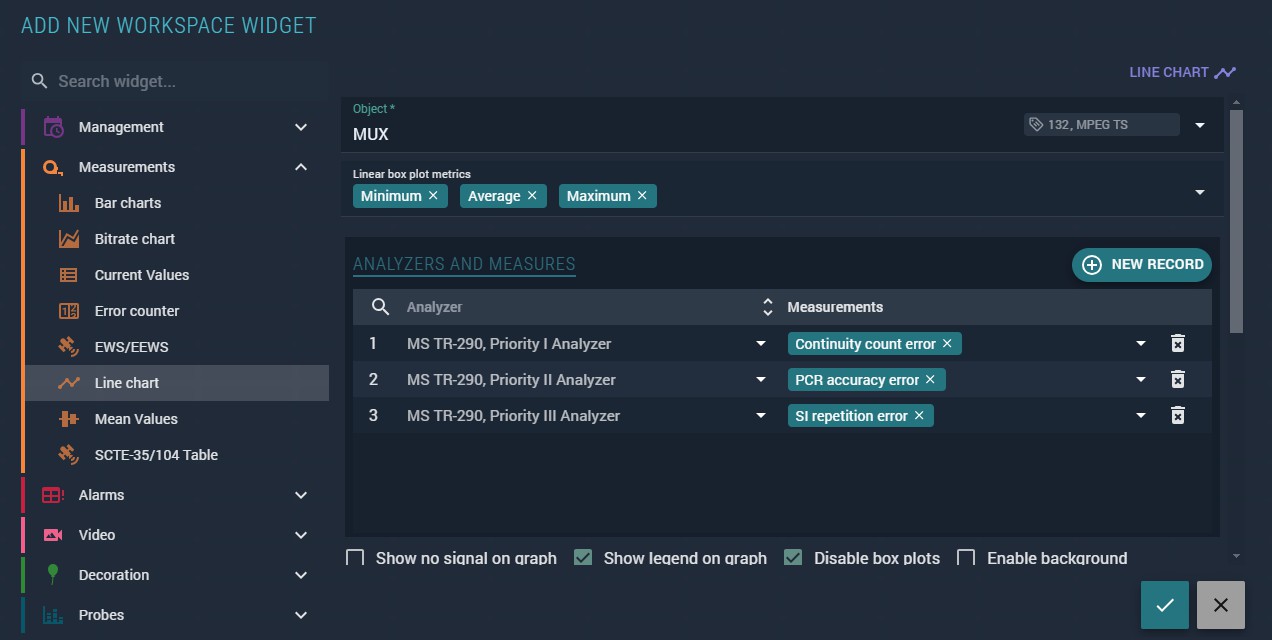The height and width of the screenshot is (640, 1272).
Task: Expand the Alarms category
Action: [x=301, y=495]
